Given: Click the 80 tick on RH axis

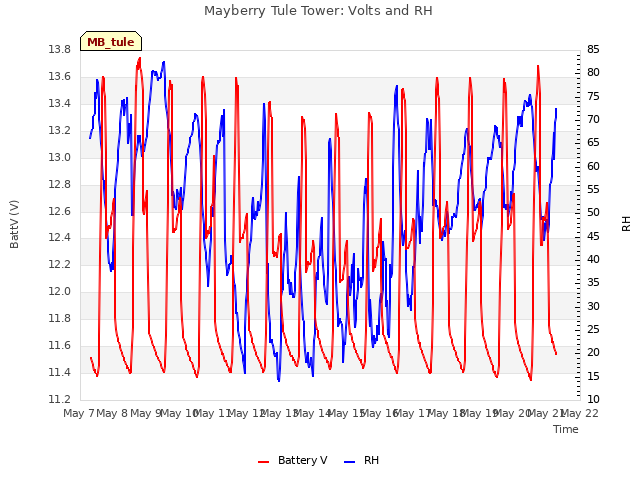Looking at the screenshot, I should 593,72.
